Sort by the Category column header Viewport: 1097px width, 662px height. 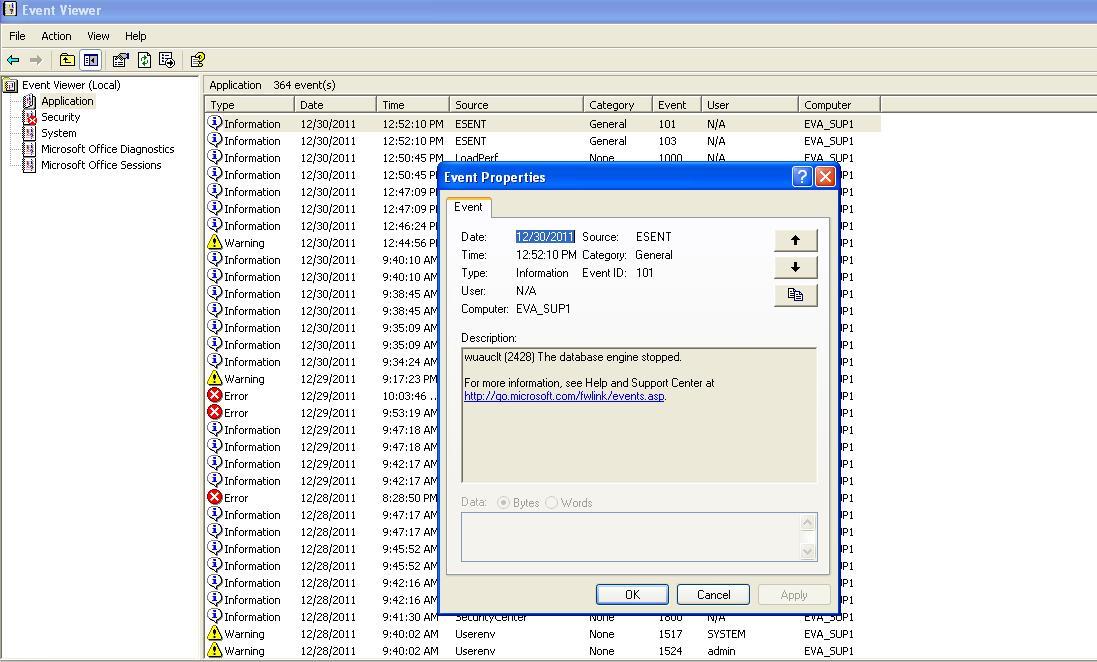618,105
